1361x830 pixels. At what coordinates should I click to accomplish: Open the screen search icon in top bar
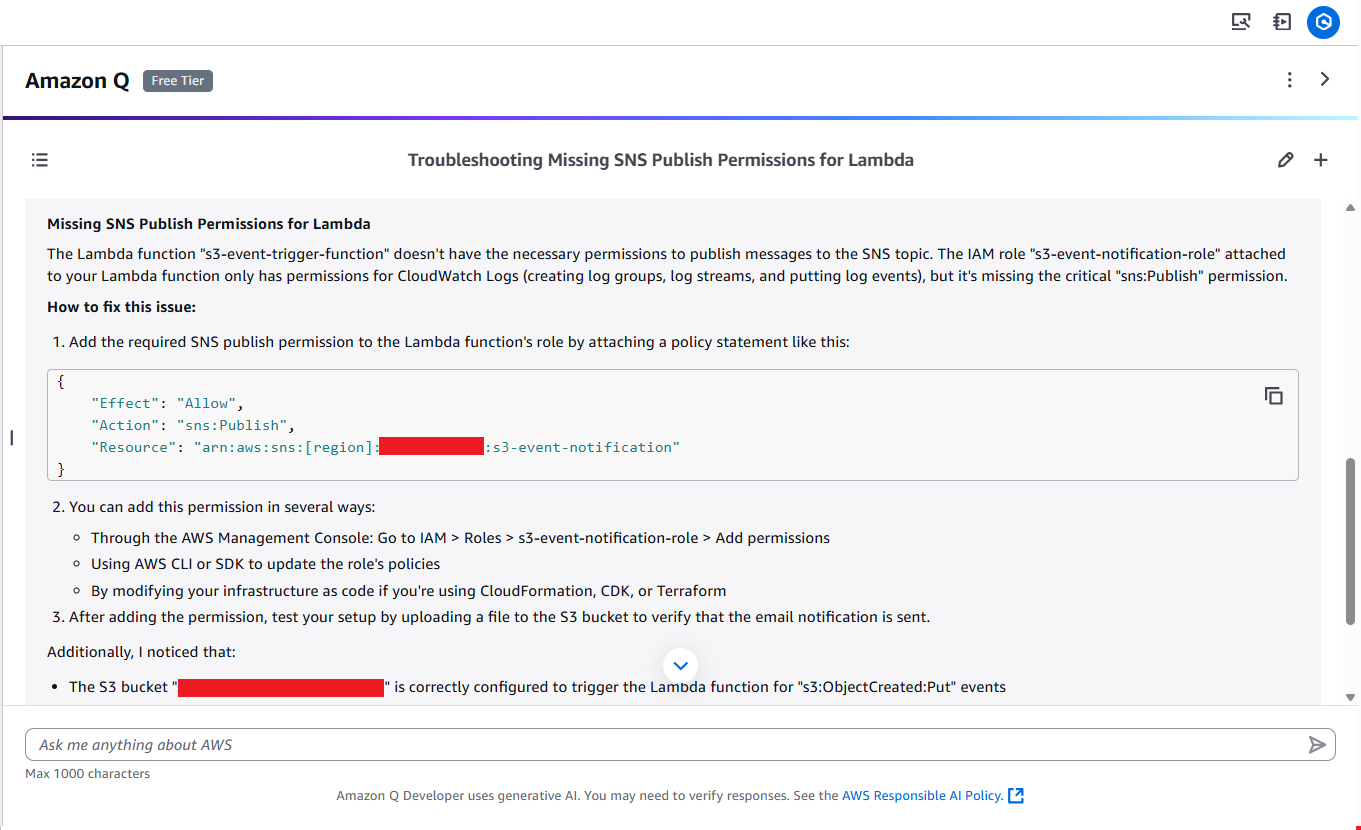pyautogui.click(x=1241, y=22)
